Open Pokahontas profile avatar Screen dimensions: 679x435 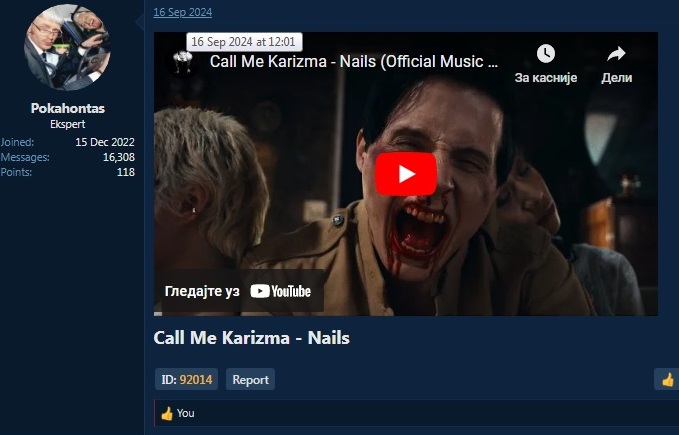pos(68,48)
